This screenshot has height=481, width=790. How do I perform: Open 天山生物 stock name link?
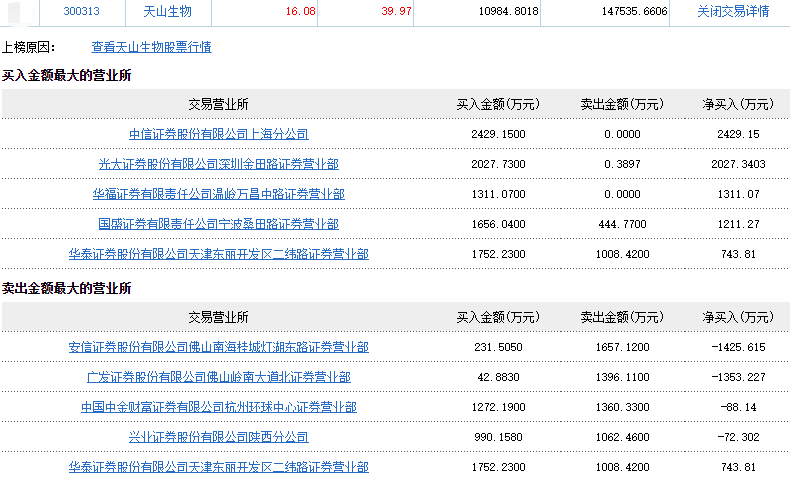(x=167, y=11)
